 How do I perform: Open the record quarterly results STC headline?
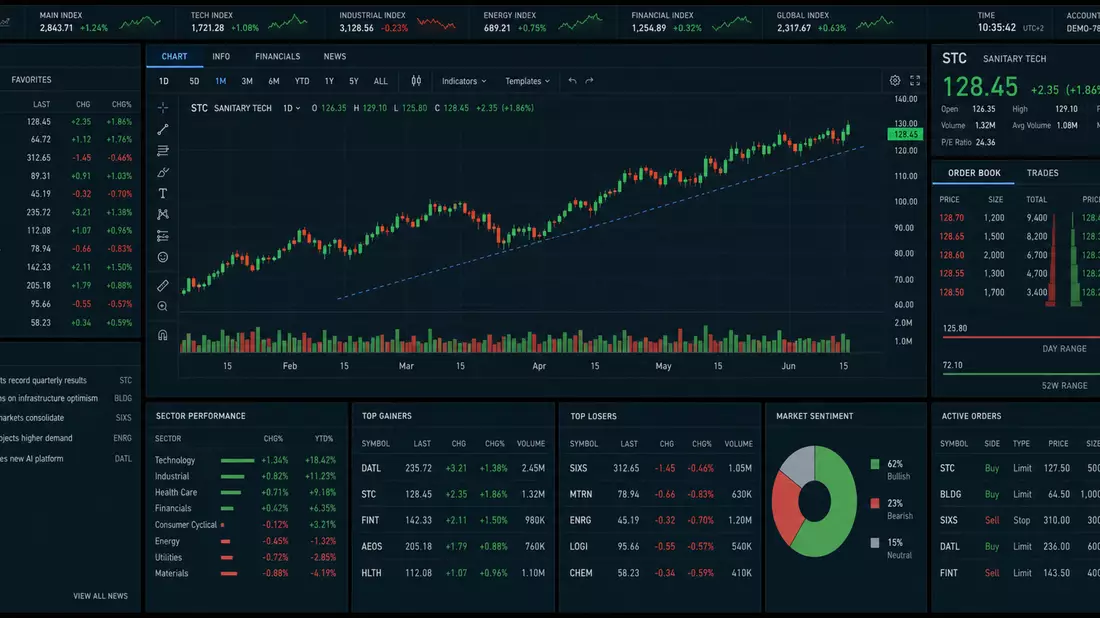[x=67, y=380]
